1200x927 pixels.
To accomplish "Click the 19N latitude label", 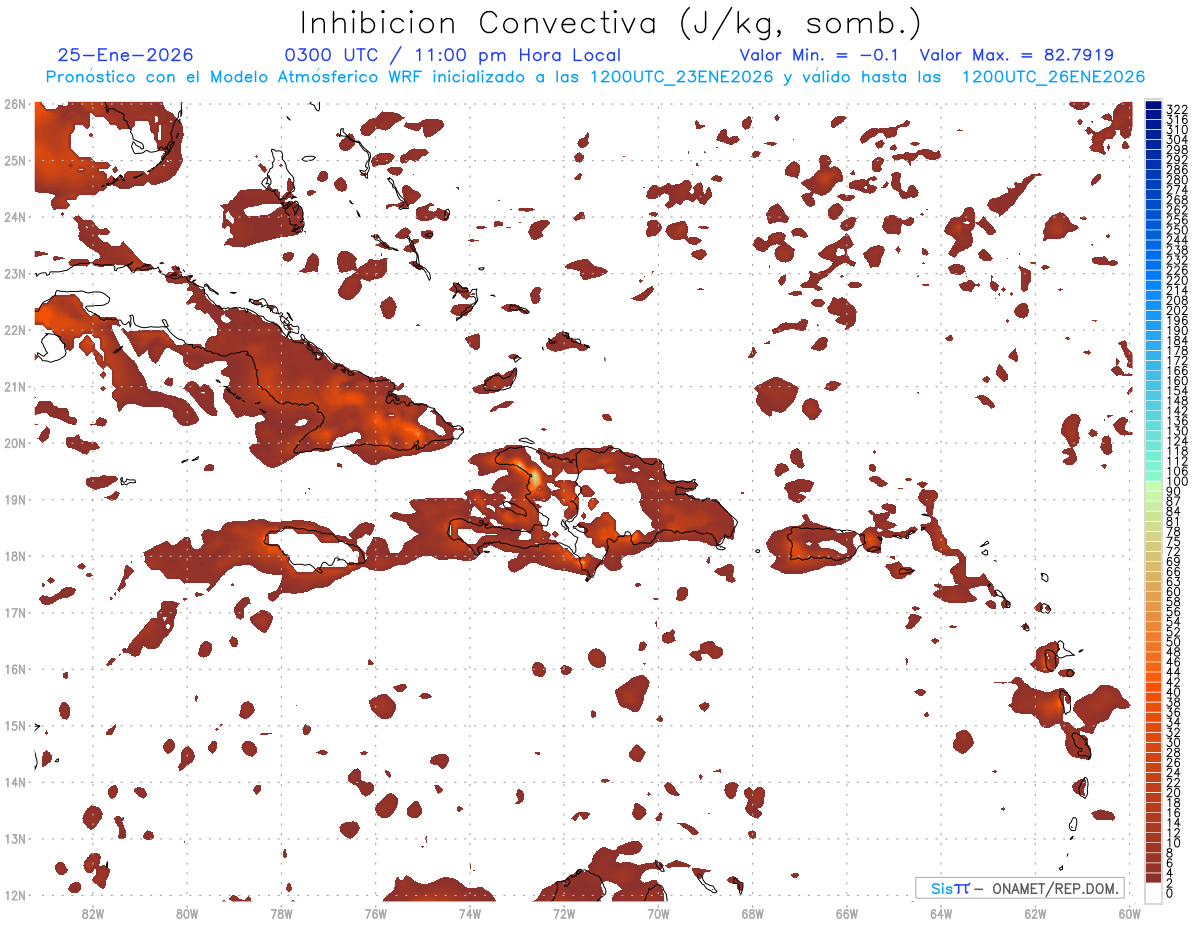I will click(15, 499).
